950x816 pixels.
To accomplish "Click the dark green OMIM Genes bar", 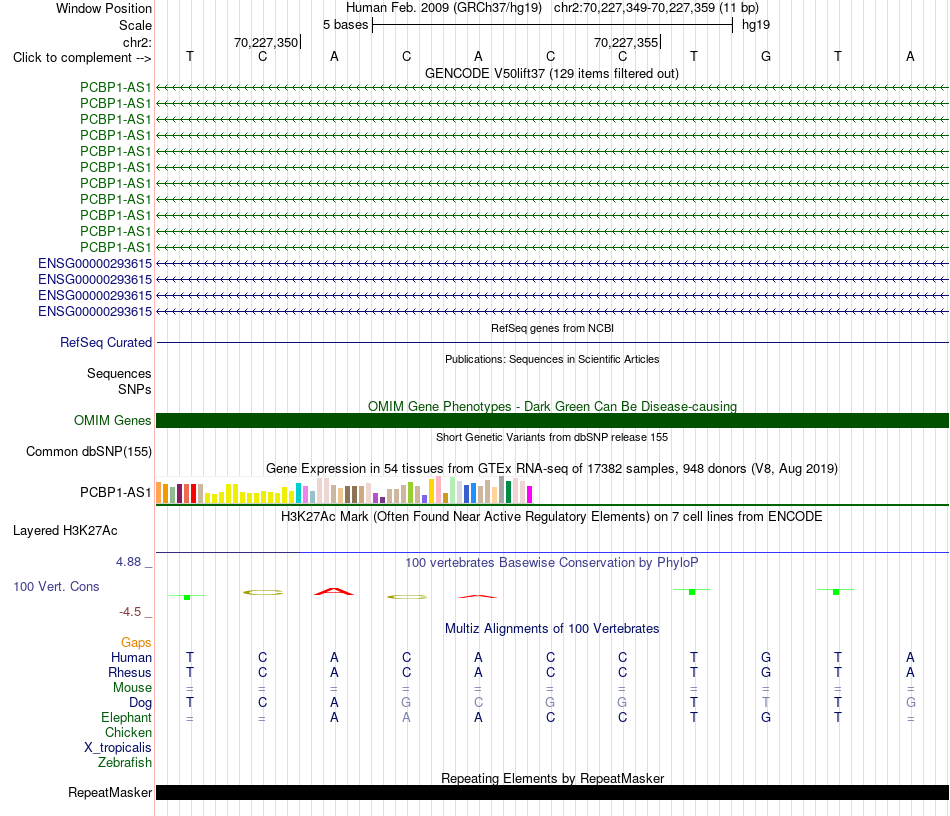I will pos(552,420).
